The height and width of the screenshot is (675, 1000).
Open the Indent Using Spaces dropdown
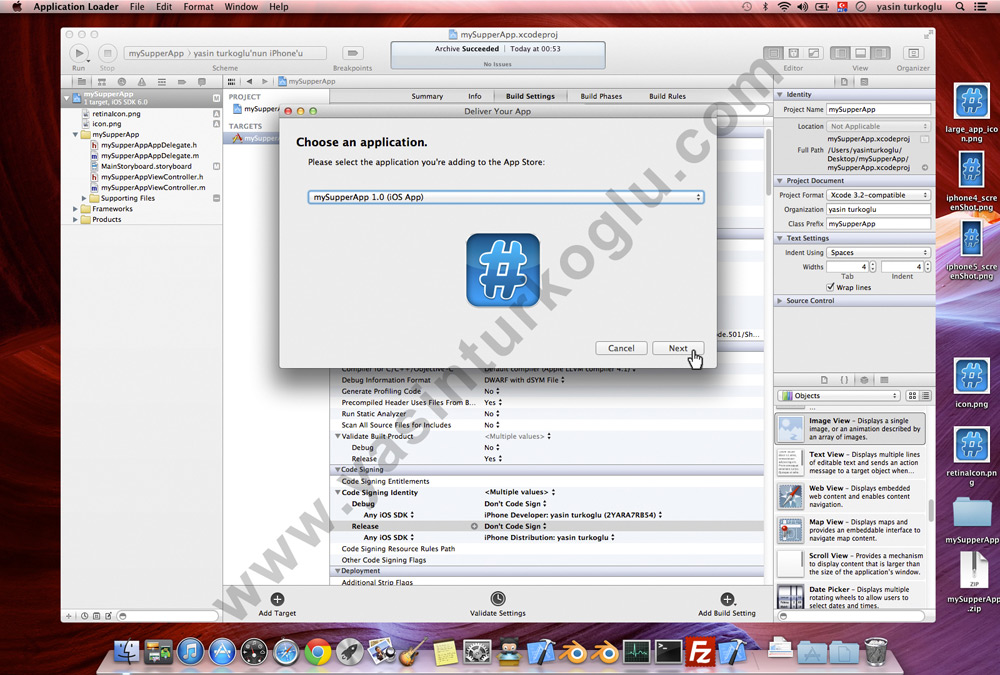pos(878,253)
